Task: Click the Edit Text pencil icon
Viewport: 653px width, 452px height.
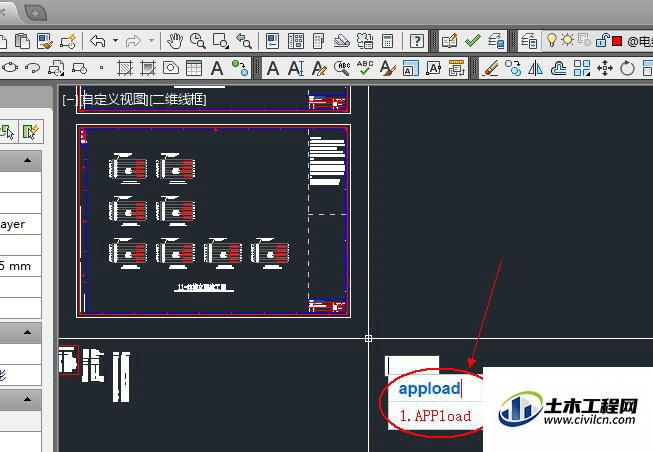Action: [319, 68]
